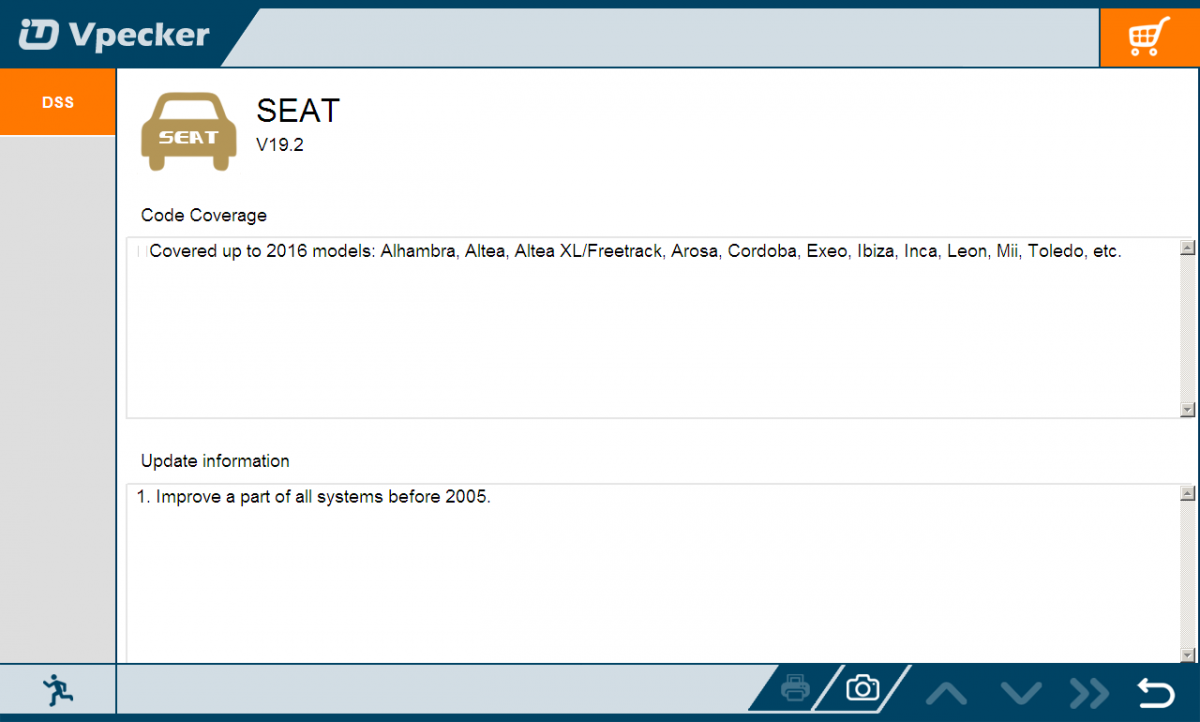1200x722 pixels.
Task: Click the down chevron in bottom bar
Action: pyautogui.click(x=1021, y=692)
